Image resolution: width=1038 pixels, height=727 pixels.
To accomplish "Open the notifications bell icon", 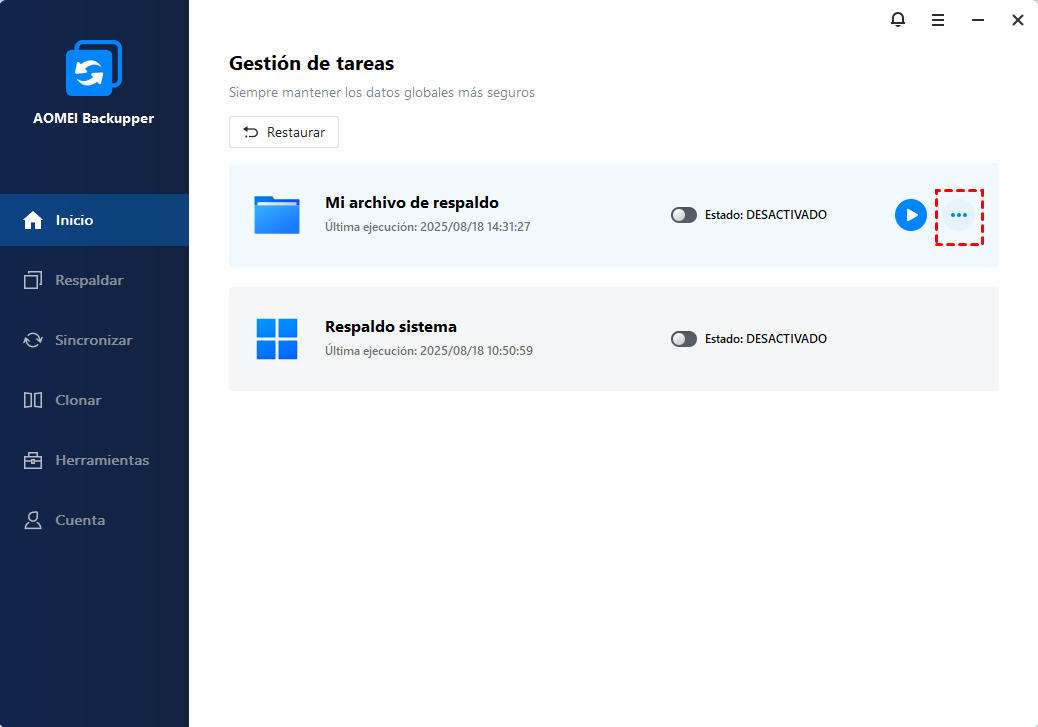I will 898,20.
